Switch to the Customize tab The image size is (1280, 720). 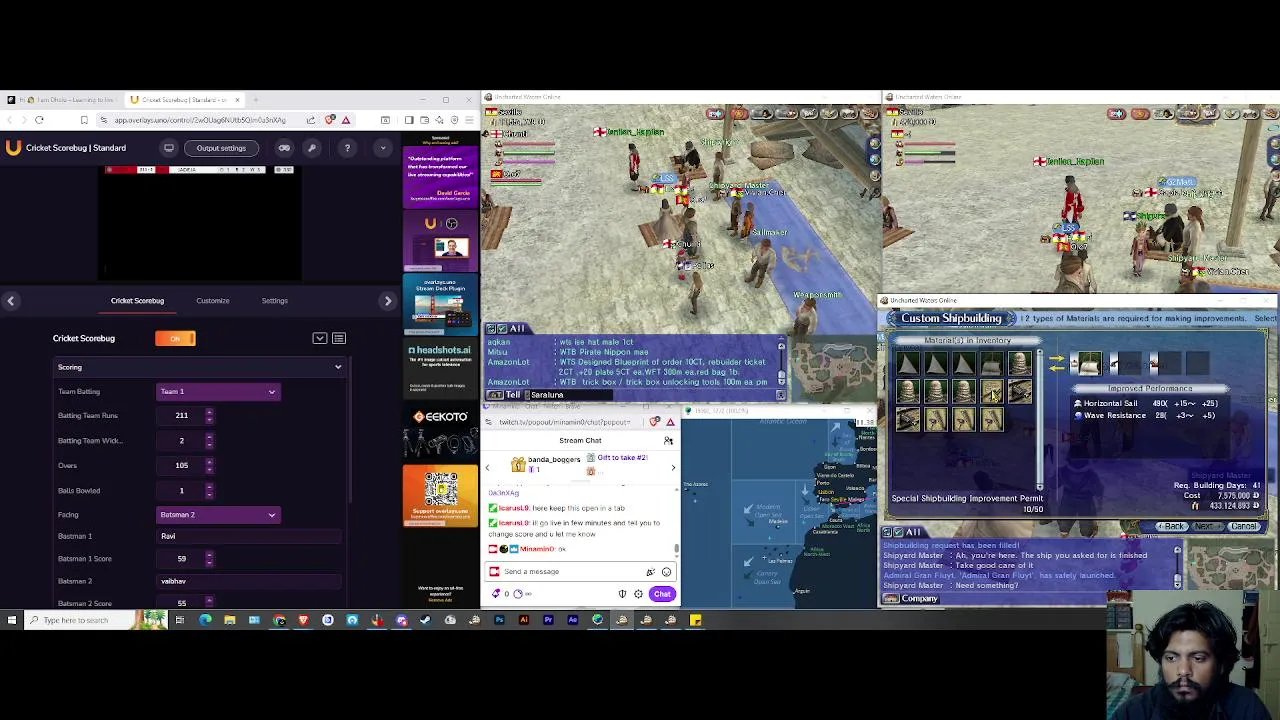tap(212, 301)
